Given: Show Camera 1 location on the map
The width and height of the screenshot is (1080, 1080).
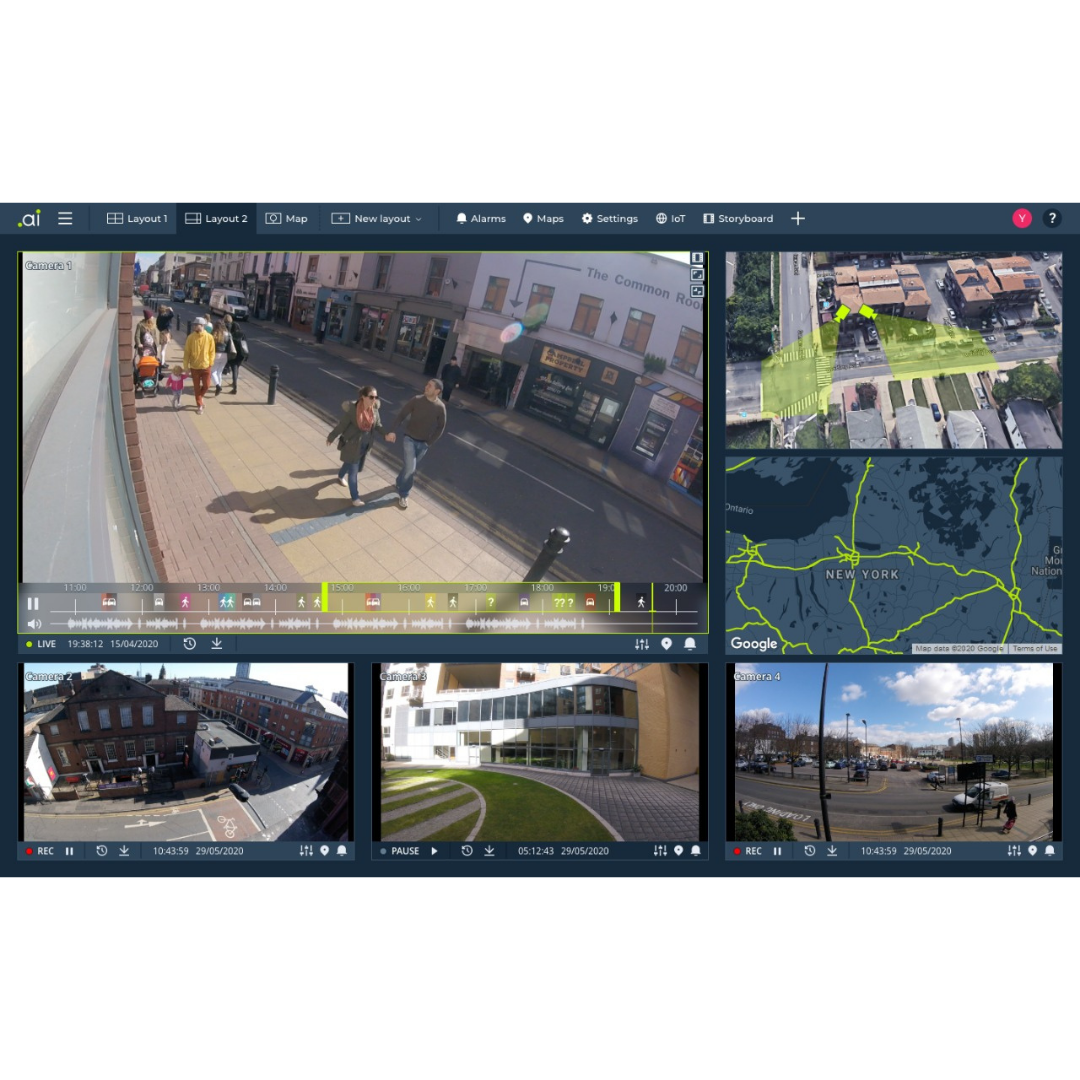Looking at the screenshot, I should click(666, 643).
